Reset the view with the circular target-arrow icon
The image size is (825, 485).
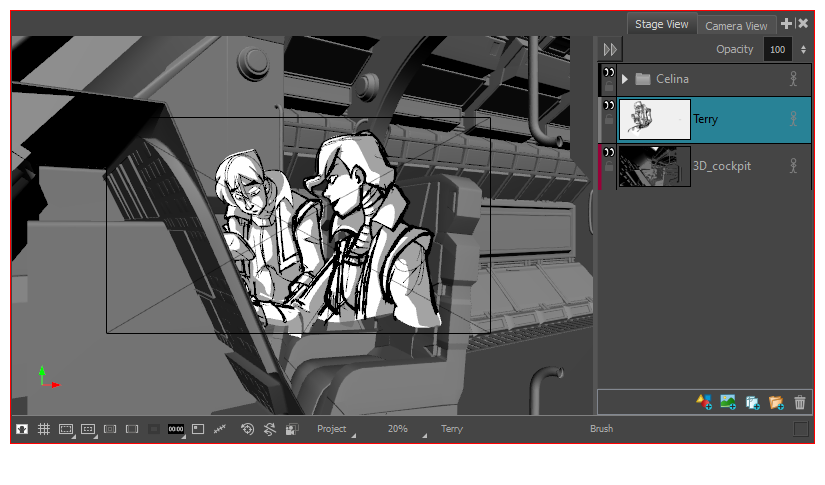247,429
